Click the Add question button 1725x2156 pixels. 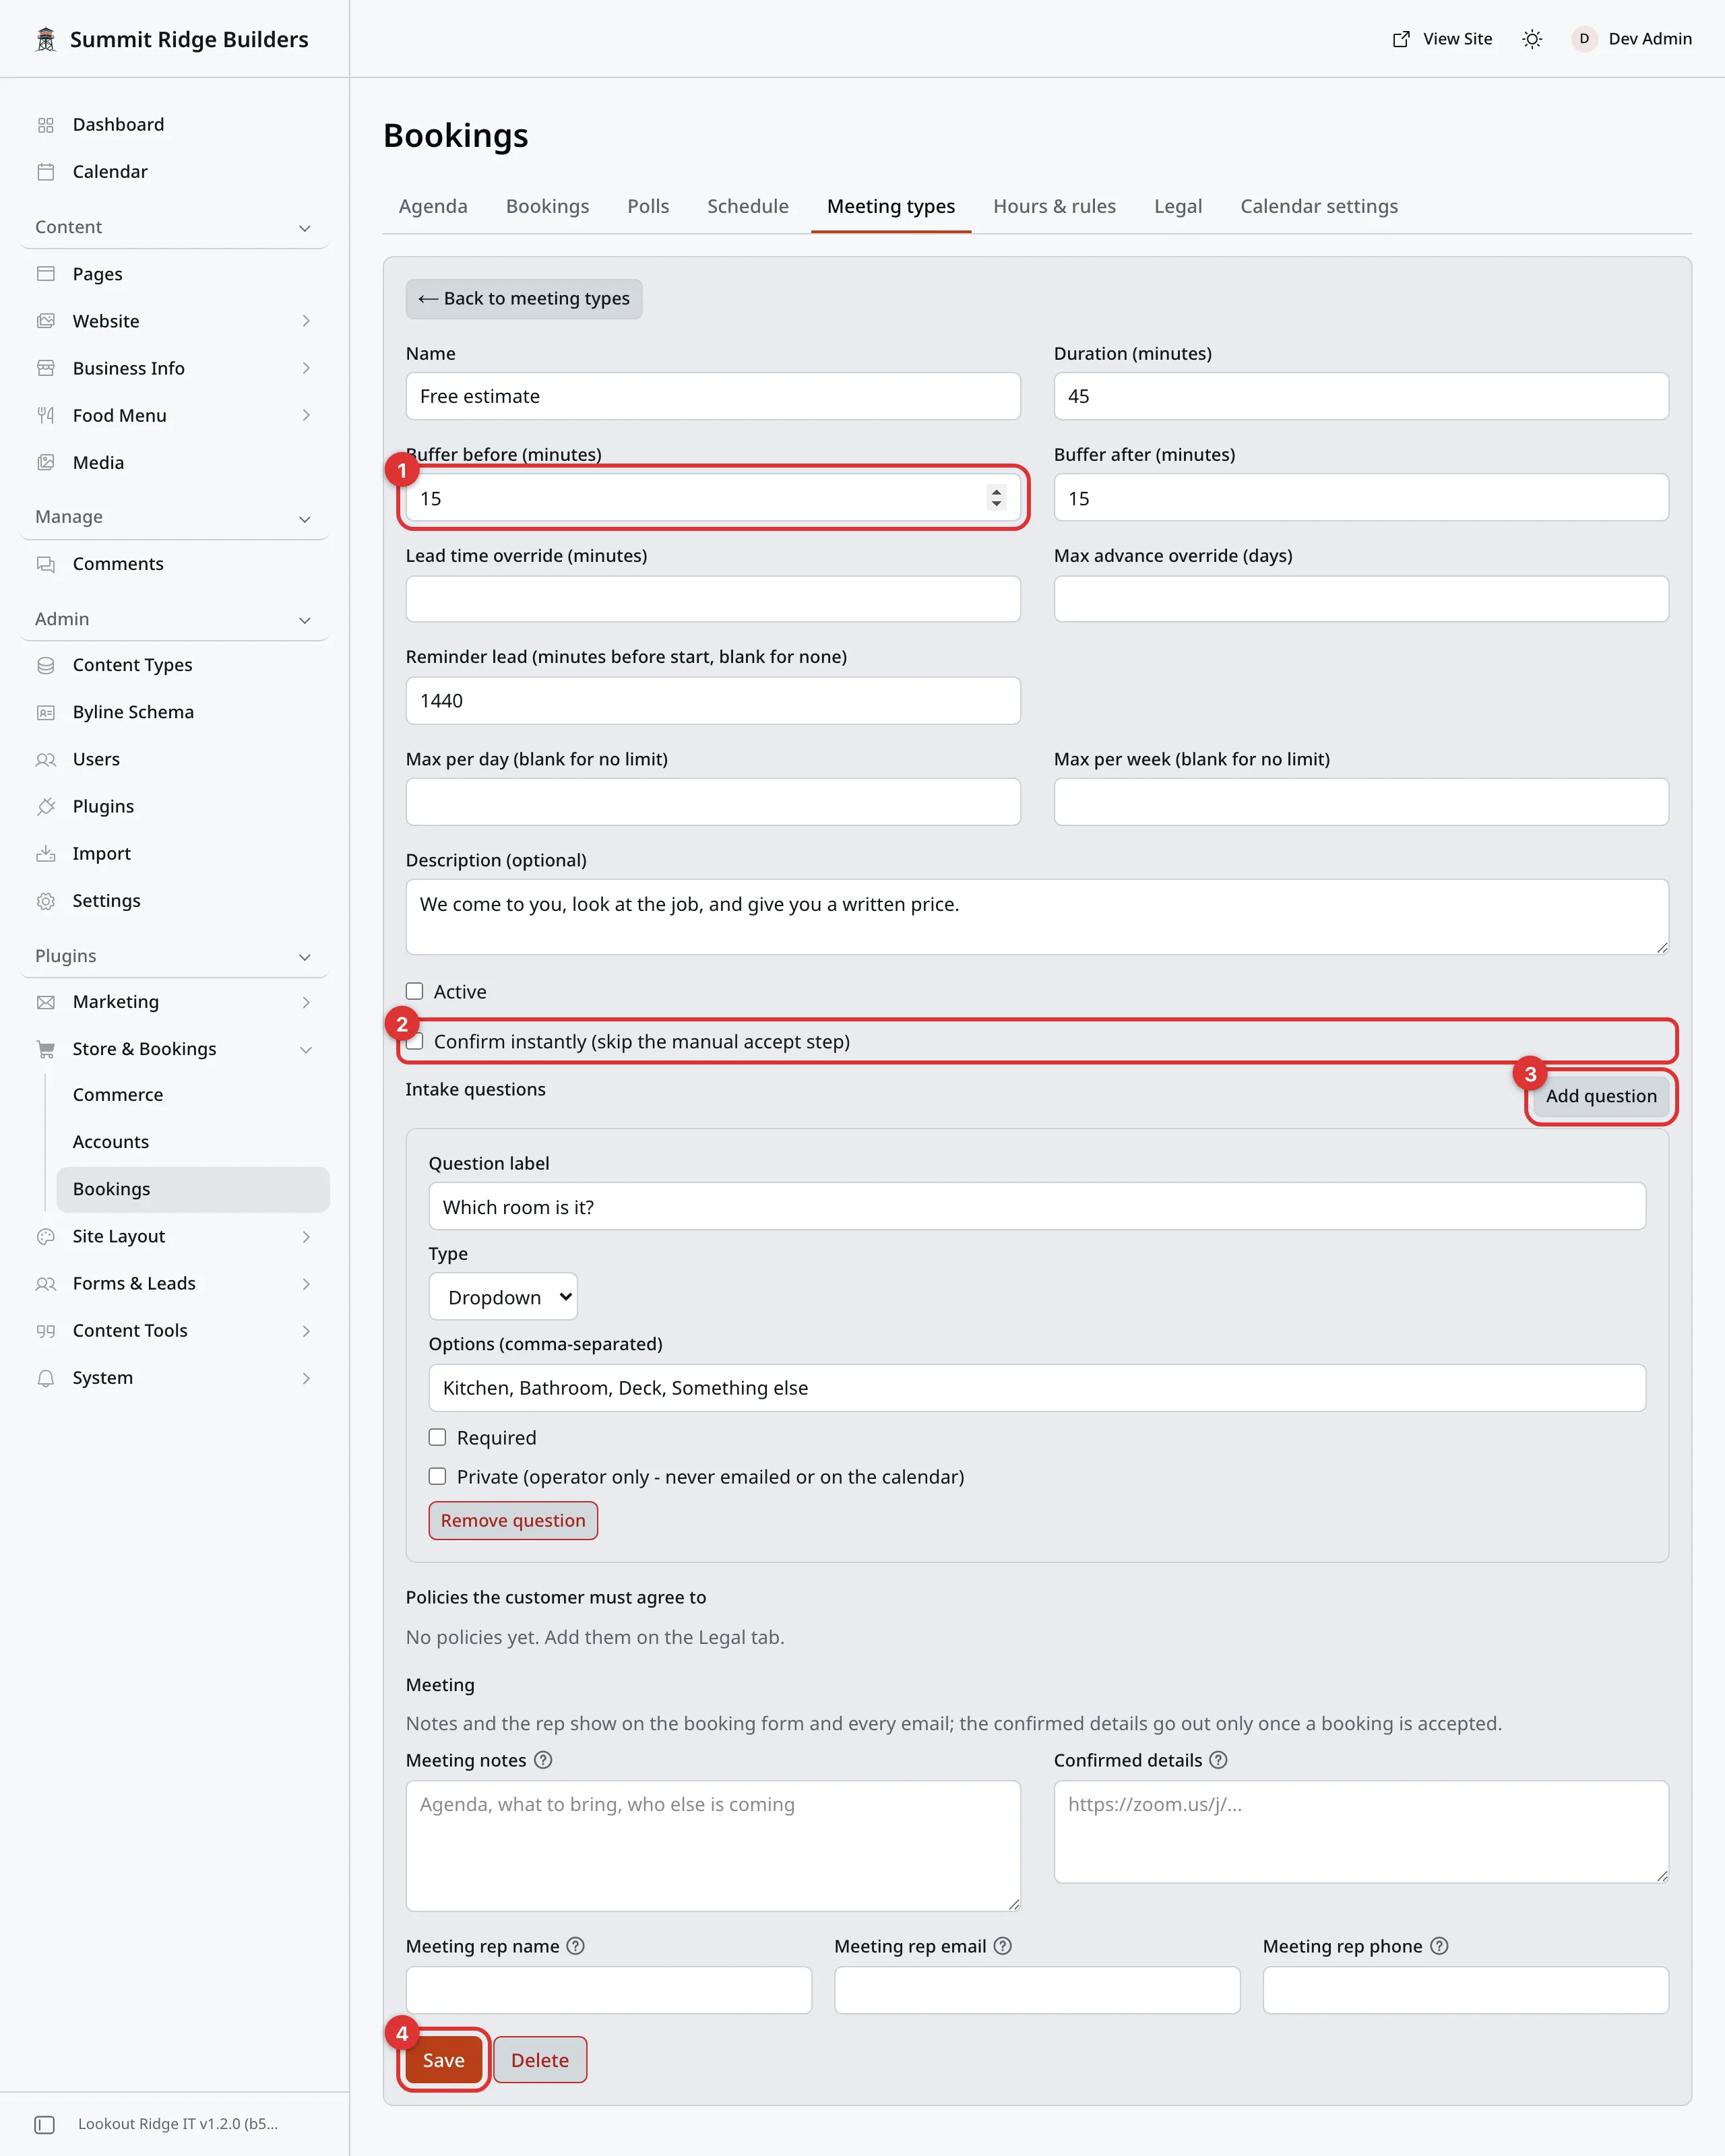[x=1601, y=1097]
